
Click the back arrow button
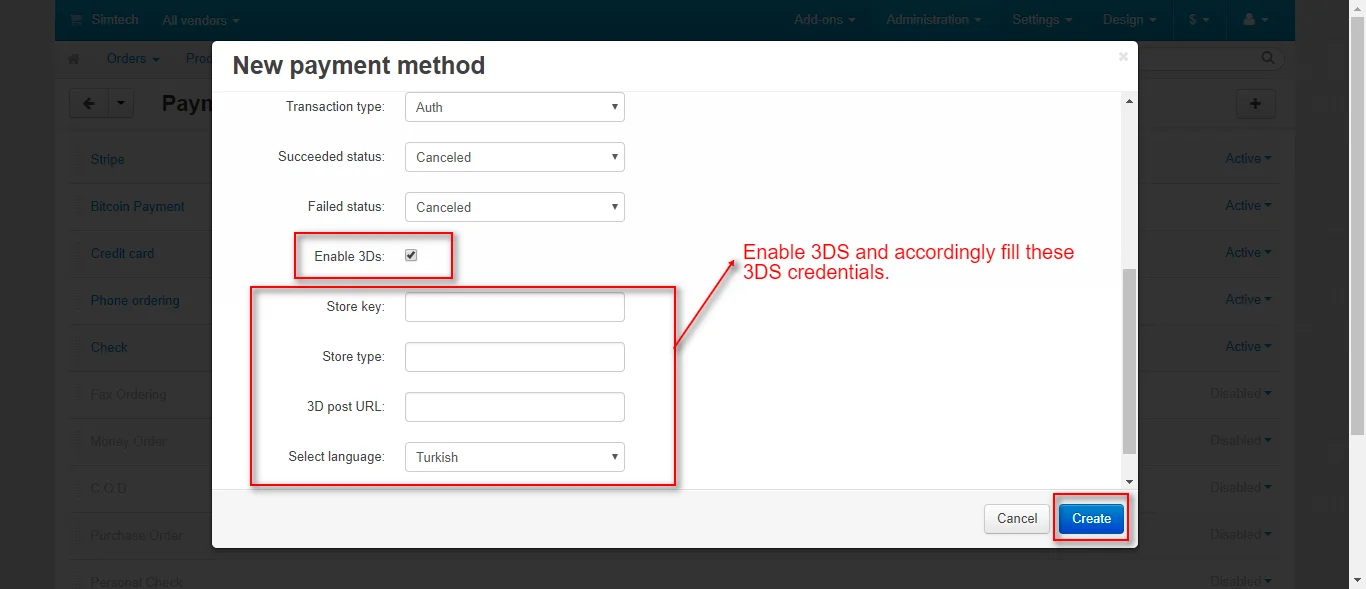[x=89, y=103]
